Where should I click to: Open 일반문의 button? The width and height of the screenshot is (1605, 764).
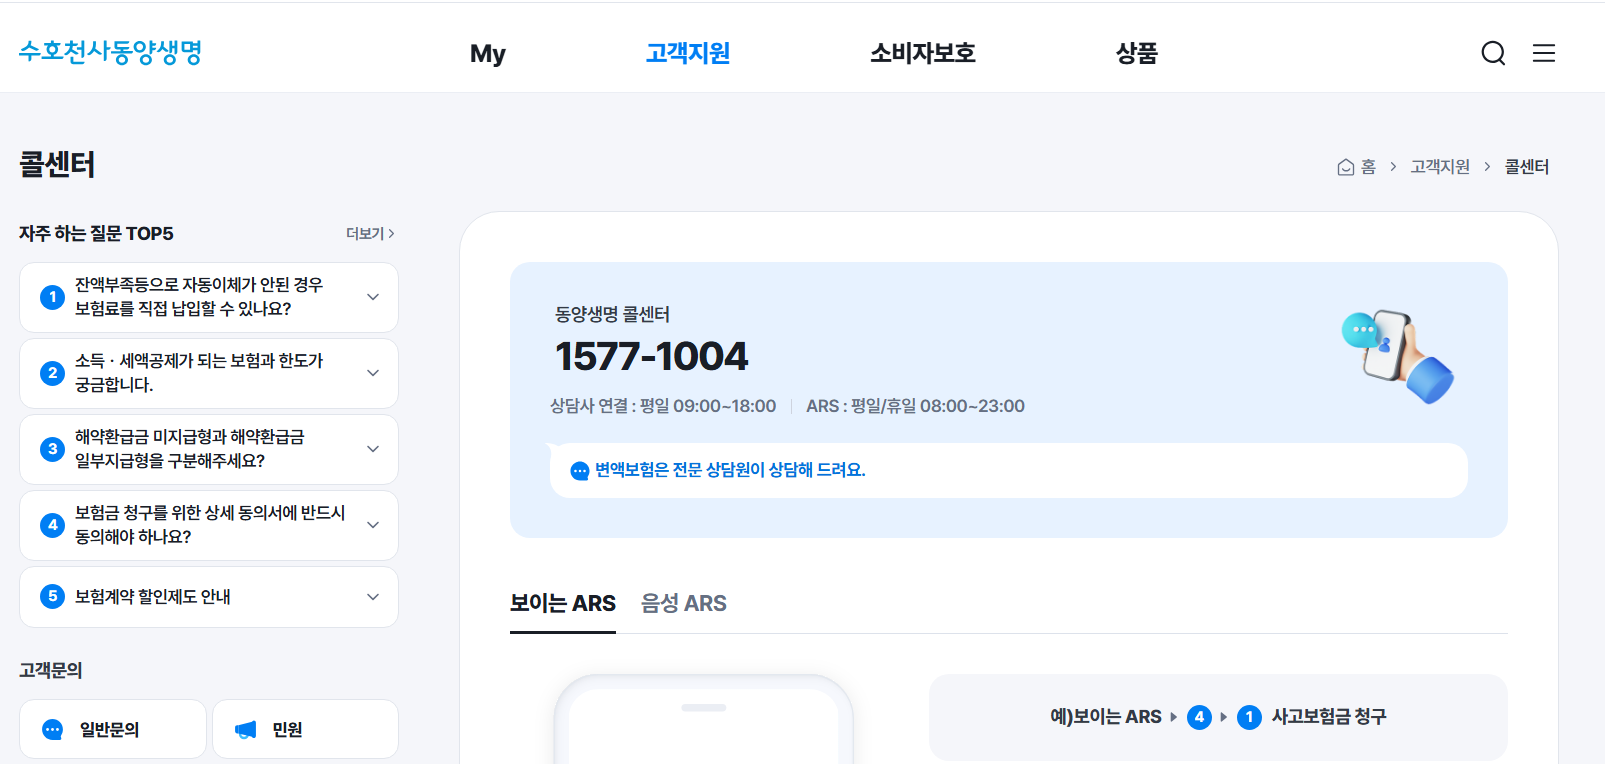[x=113, y=729]
